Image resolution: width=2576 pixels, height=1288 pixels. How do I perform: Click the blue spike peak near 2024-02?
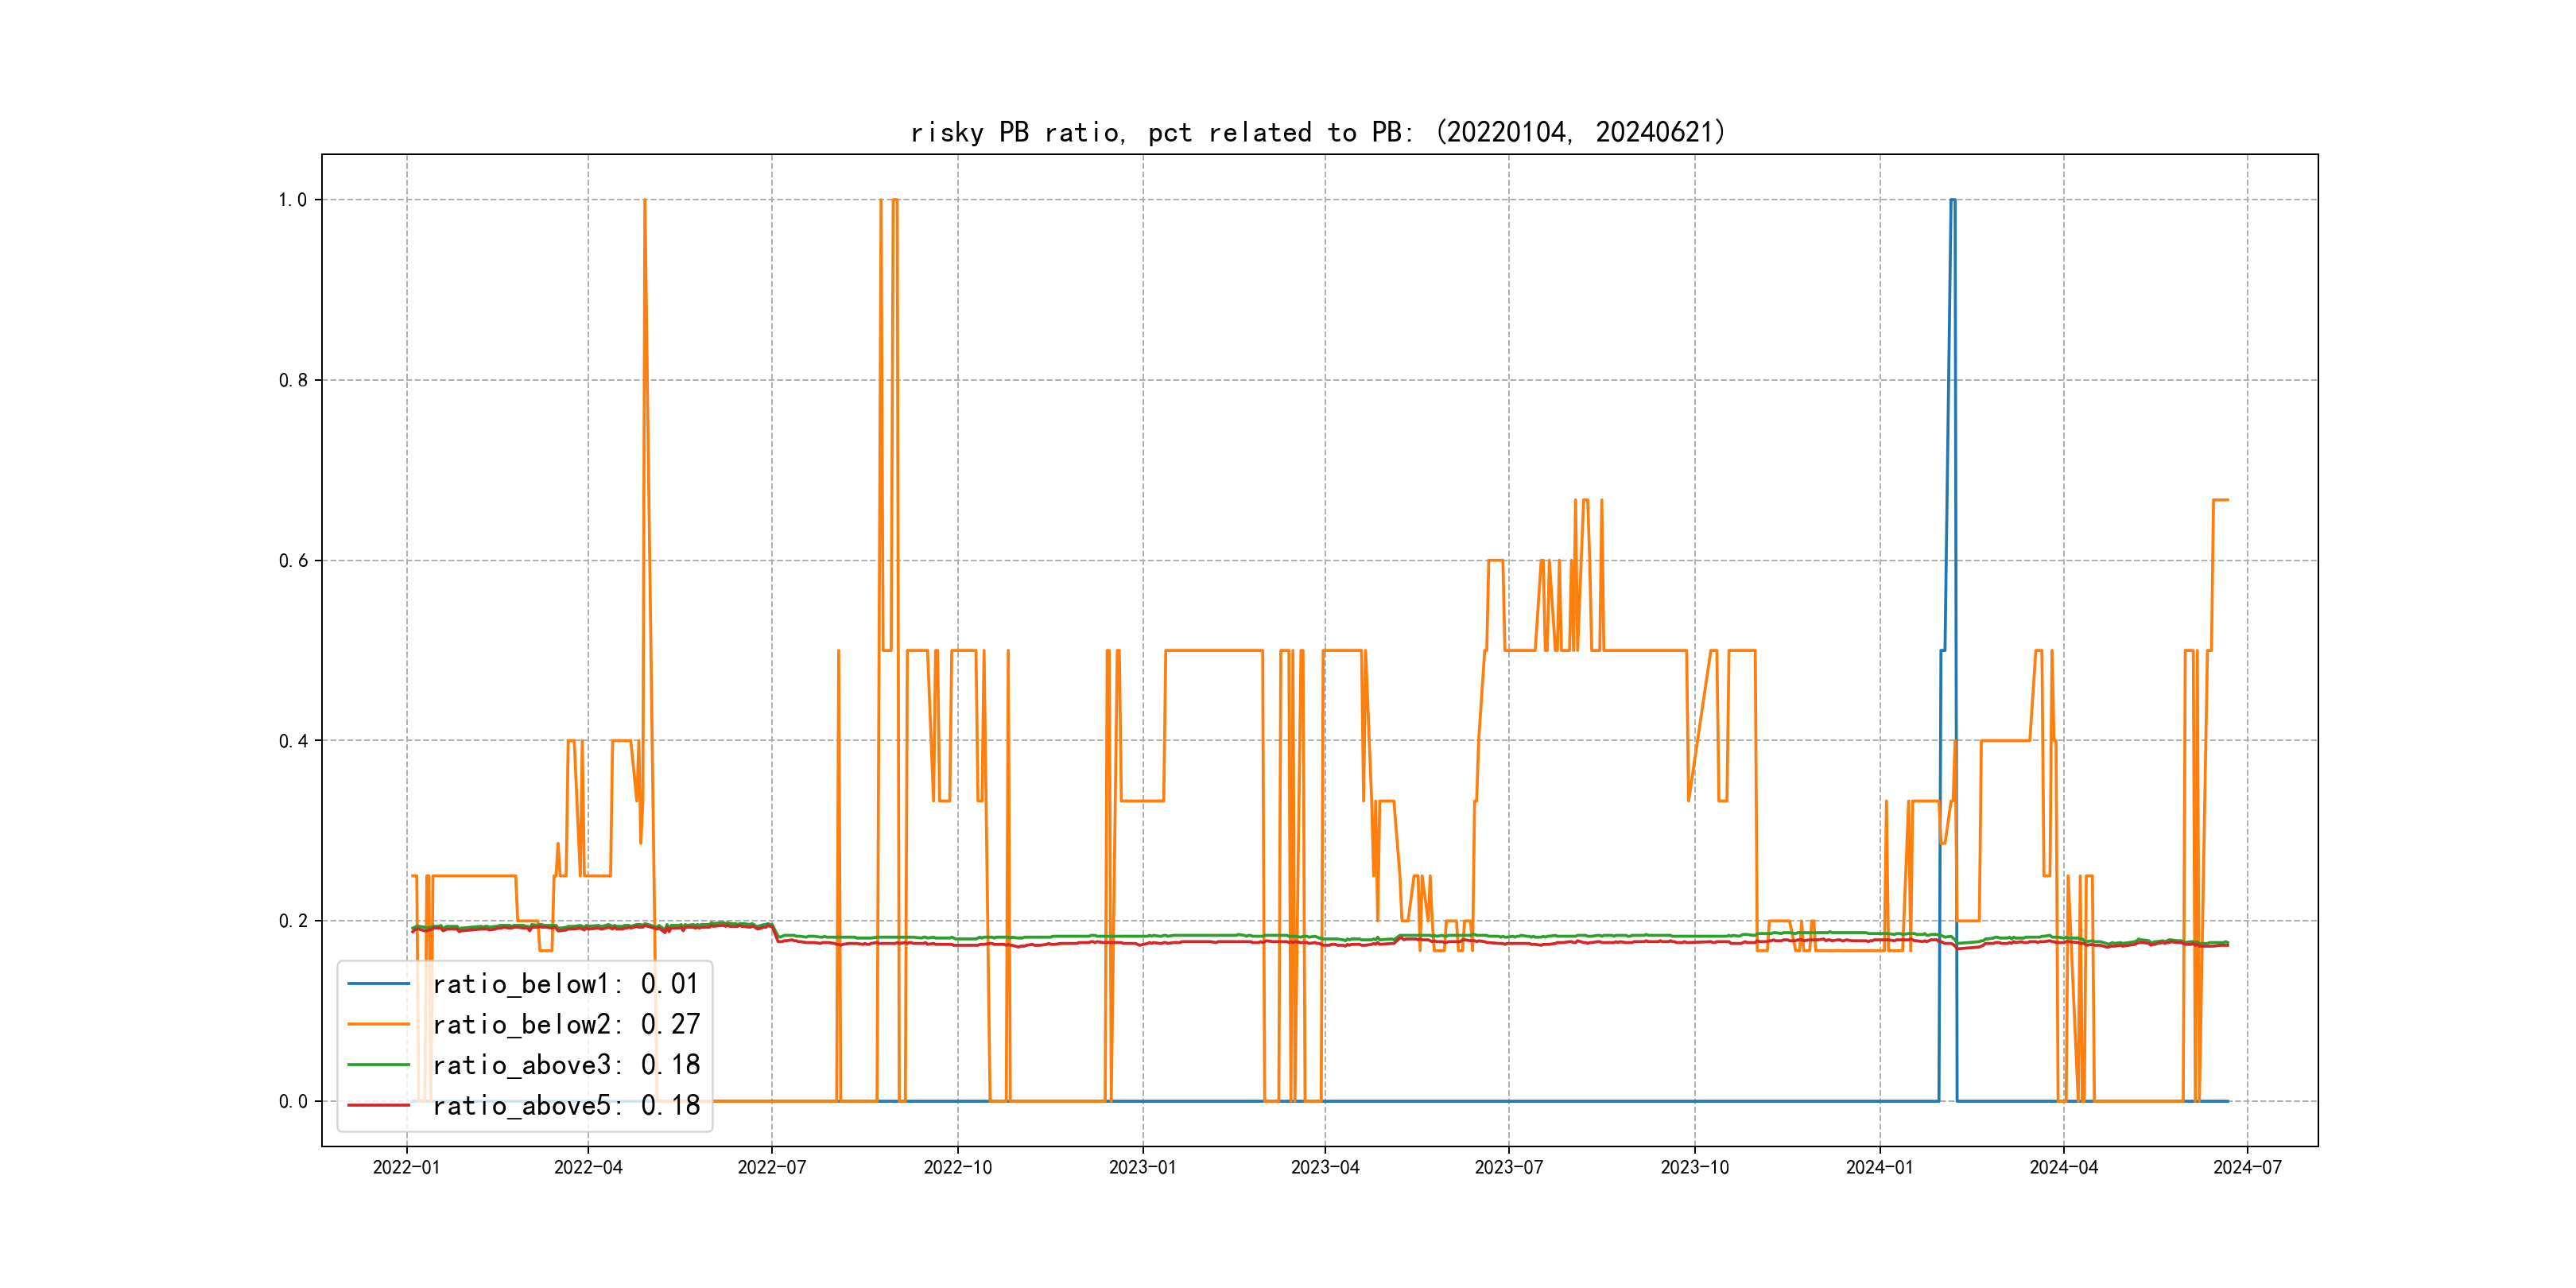click(x=1952, y=201)
